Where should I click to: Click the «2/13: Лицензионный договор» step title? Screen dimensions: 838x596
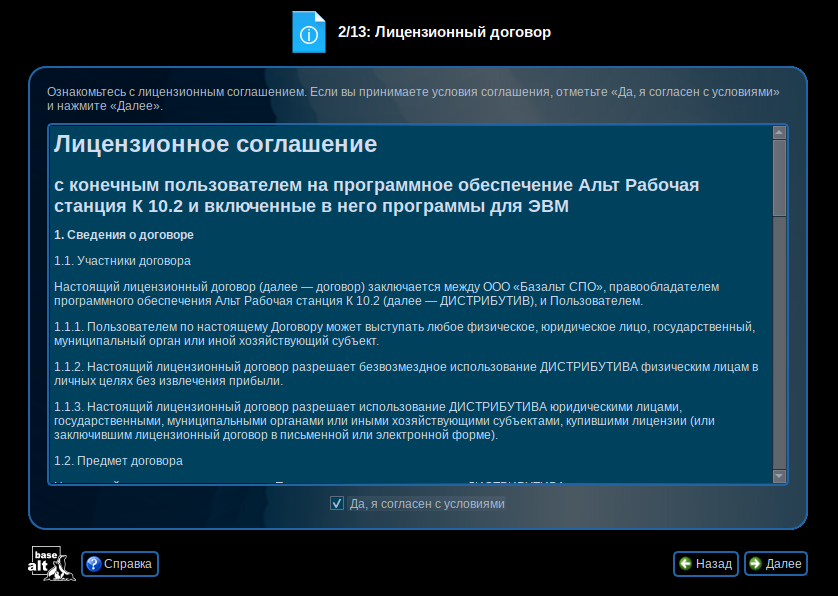click(444, 32)
